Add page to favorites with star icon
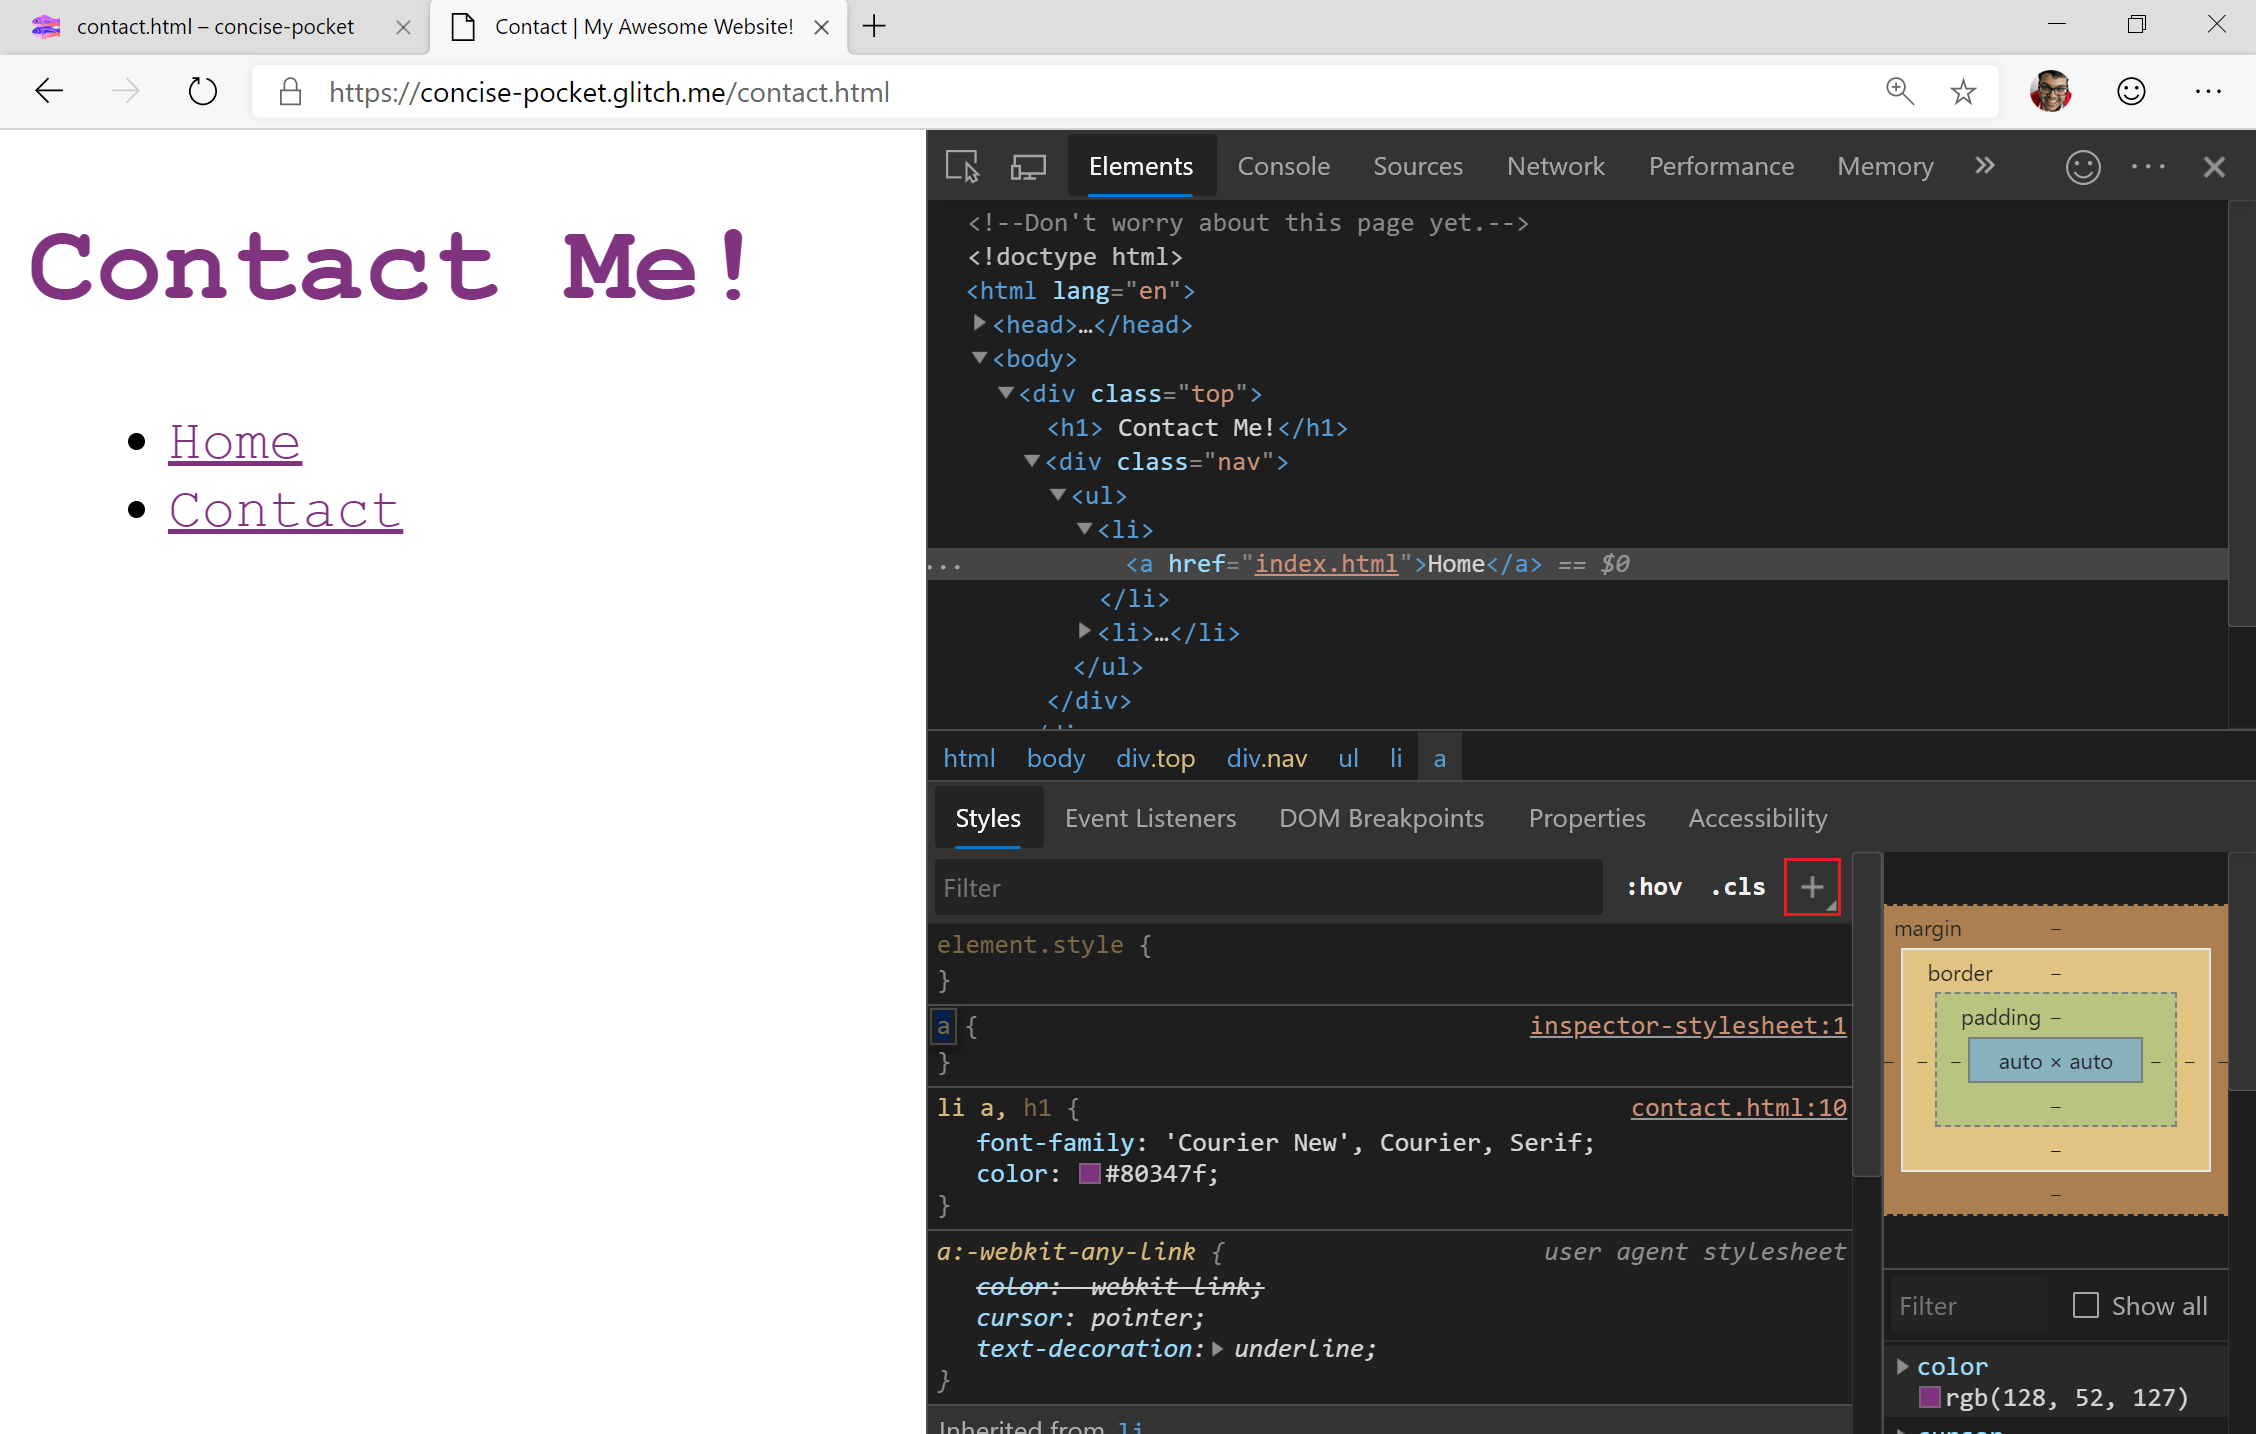Viewport: 2256px width, 1434px height. click(1963, 92)
